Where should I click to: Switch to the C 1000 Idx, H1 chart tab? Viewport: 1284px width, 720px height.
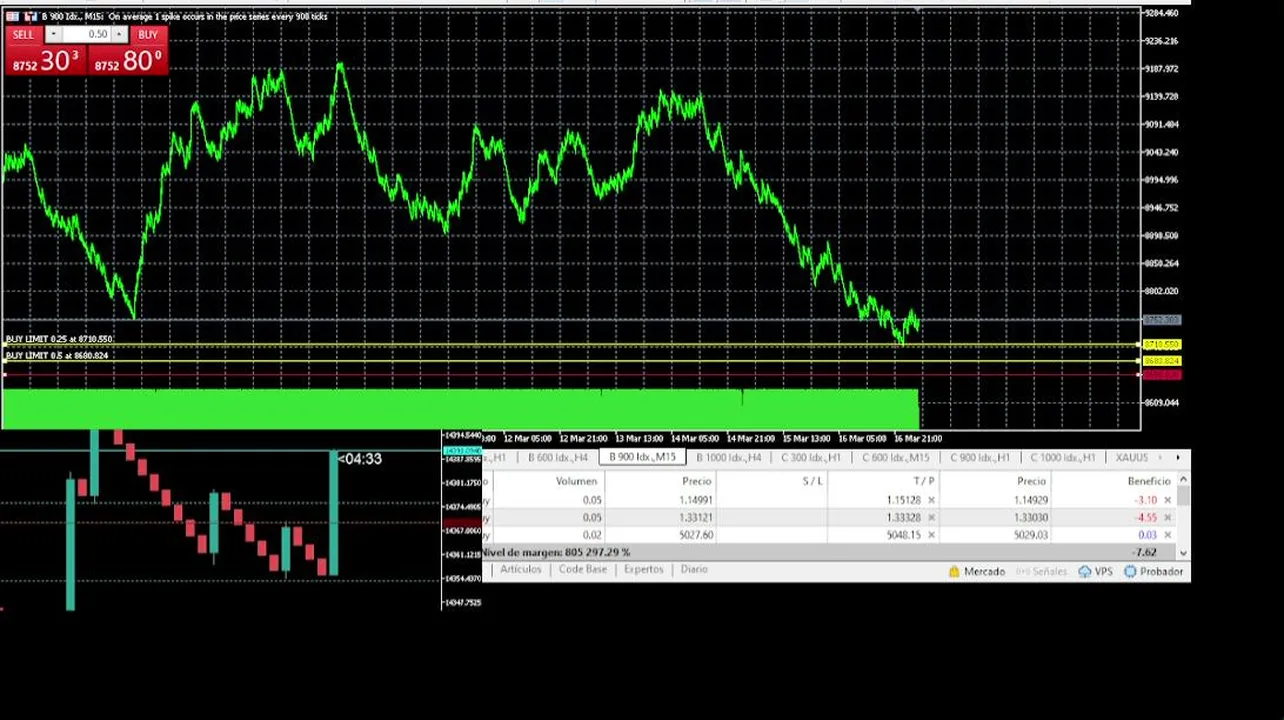tap(1062, 458)
